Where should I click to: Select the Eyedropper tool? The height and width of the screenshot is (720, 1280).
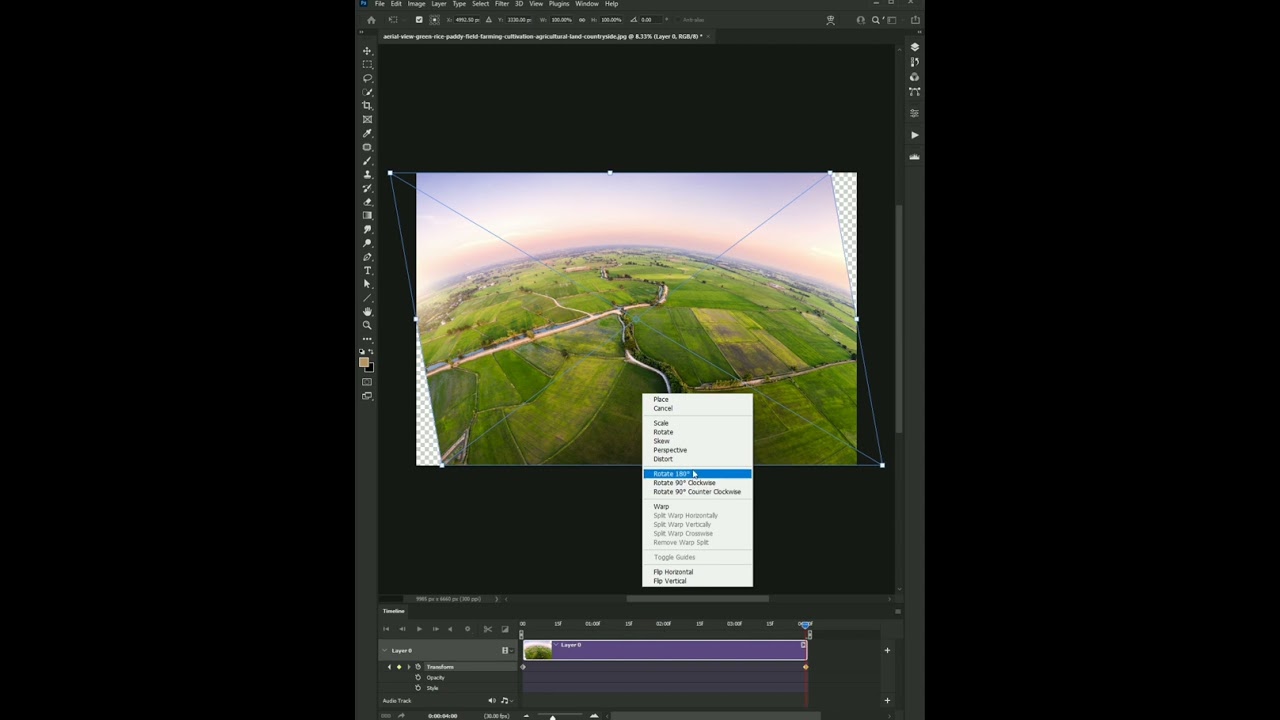[367, 133]
